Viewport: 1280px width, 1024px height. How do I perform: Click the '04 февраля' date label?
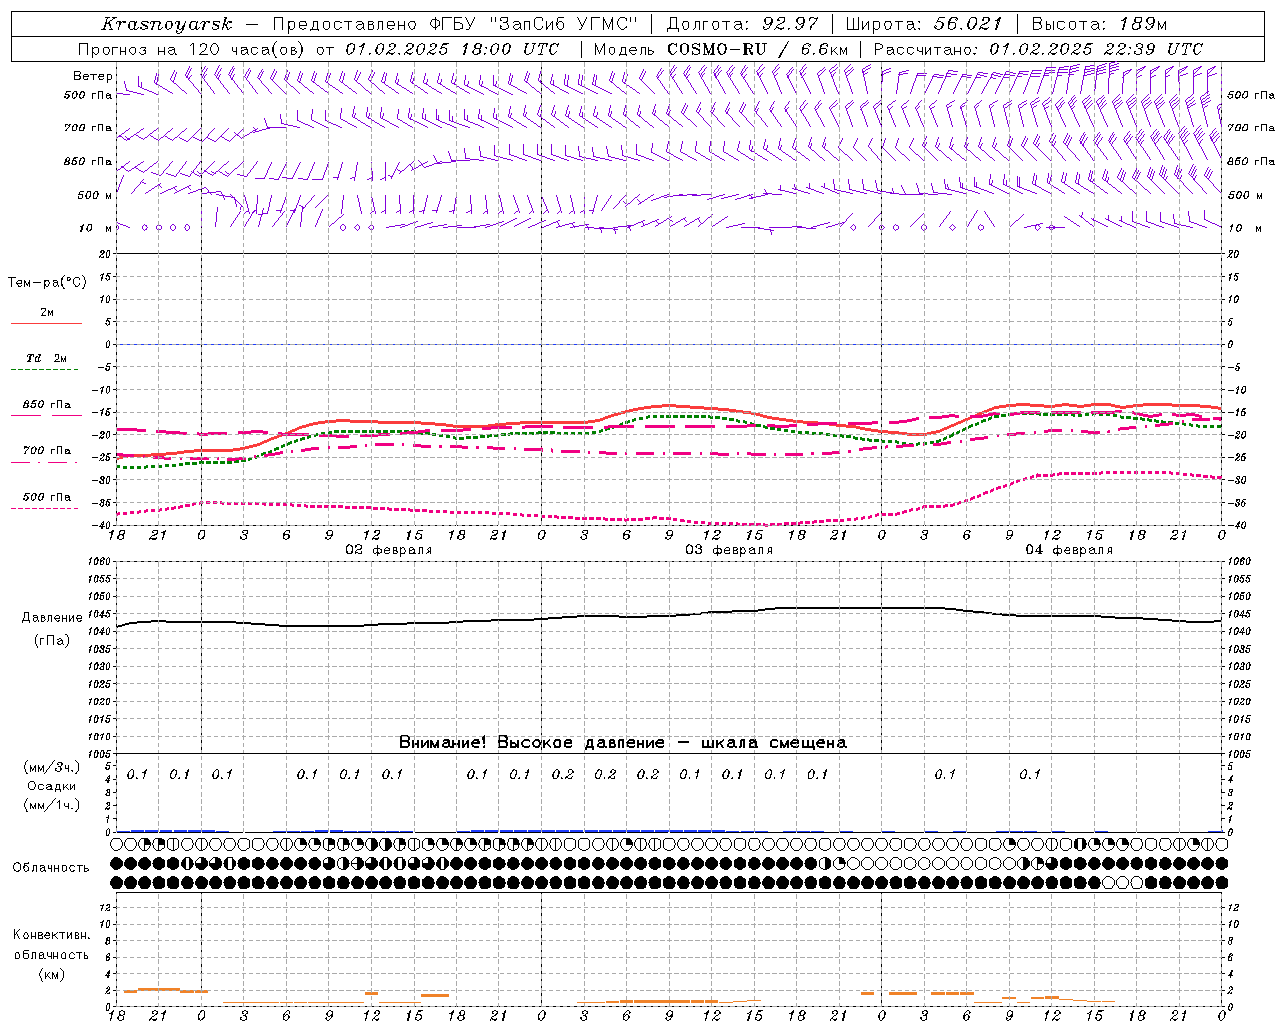(1069, 550)
